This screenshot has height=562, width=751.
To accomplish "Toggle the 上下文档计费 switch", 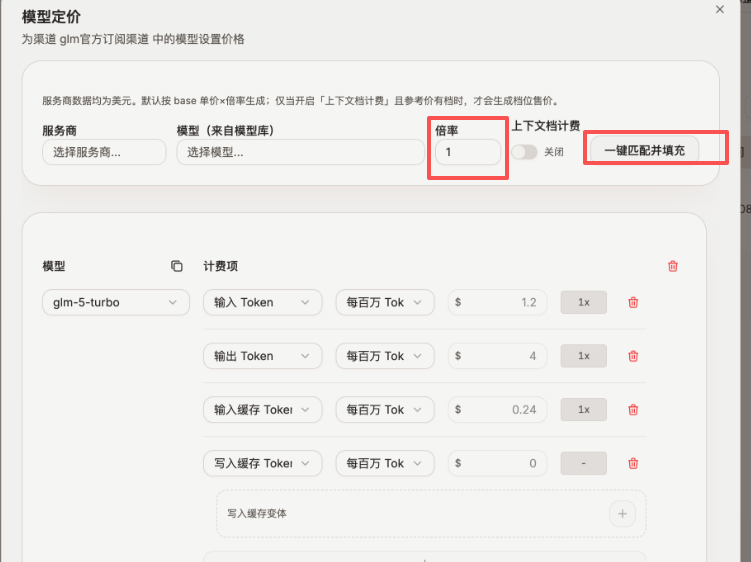I will pyautogui.click(x=524, y=152).
